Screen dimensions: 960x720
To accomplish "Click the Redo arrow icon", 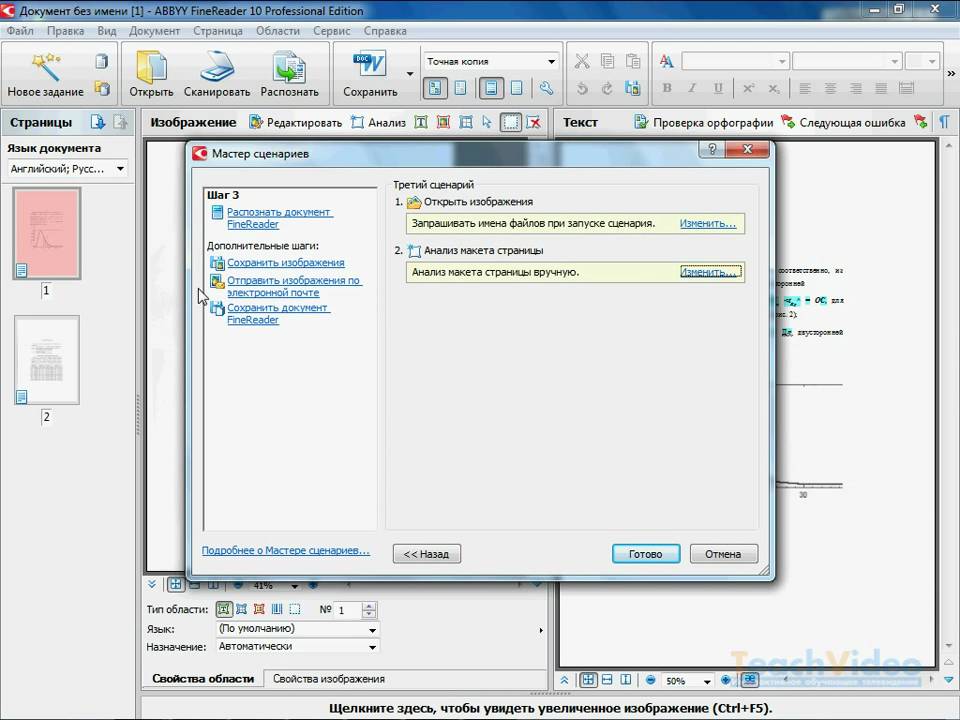I will point(607,88).
